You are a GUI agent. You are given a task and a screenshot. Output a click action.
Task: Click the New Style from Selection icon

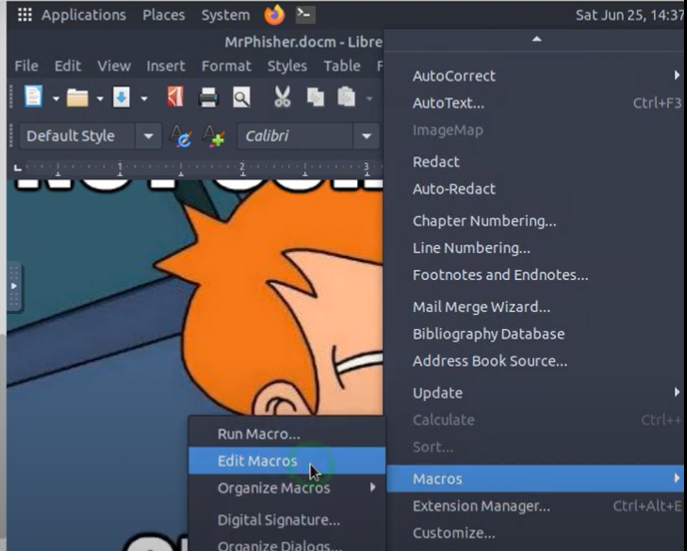[x=213, y=136]
